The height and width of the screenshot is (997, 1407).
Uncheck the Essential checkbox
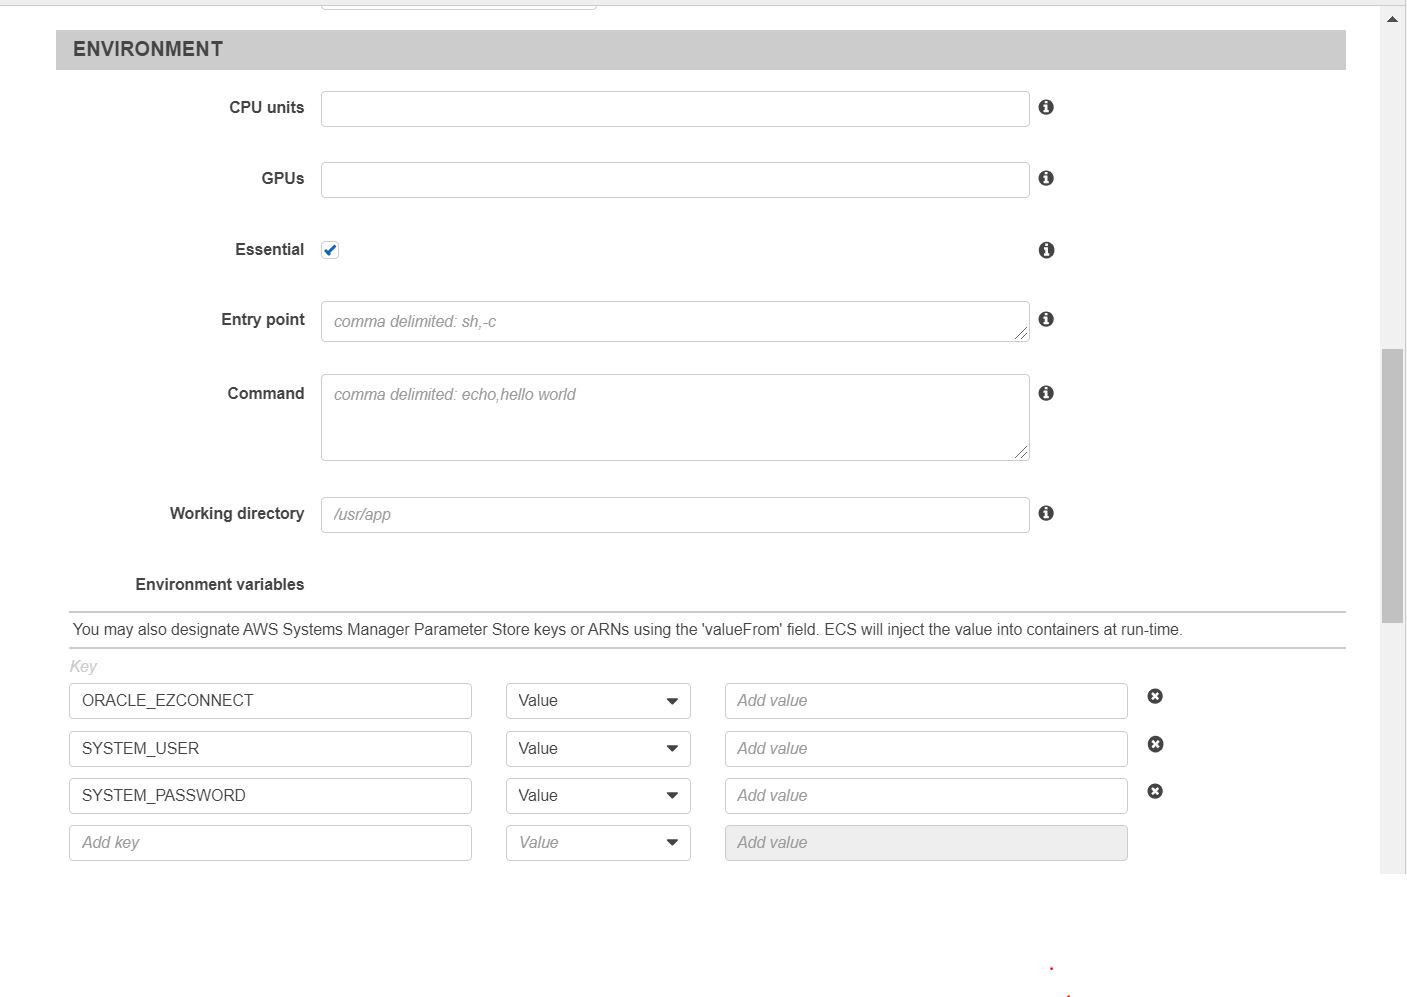coord(330,250)
